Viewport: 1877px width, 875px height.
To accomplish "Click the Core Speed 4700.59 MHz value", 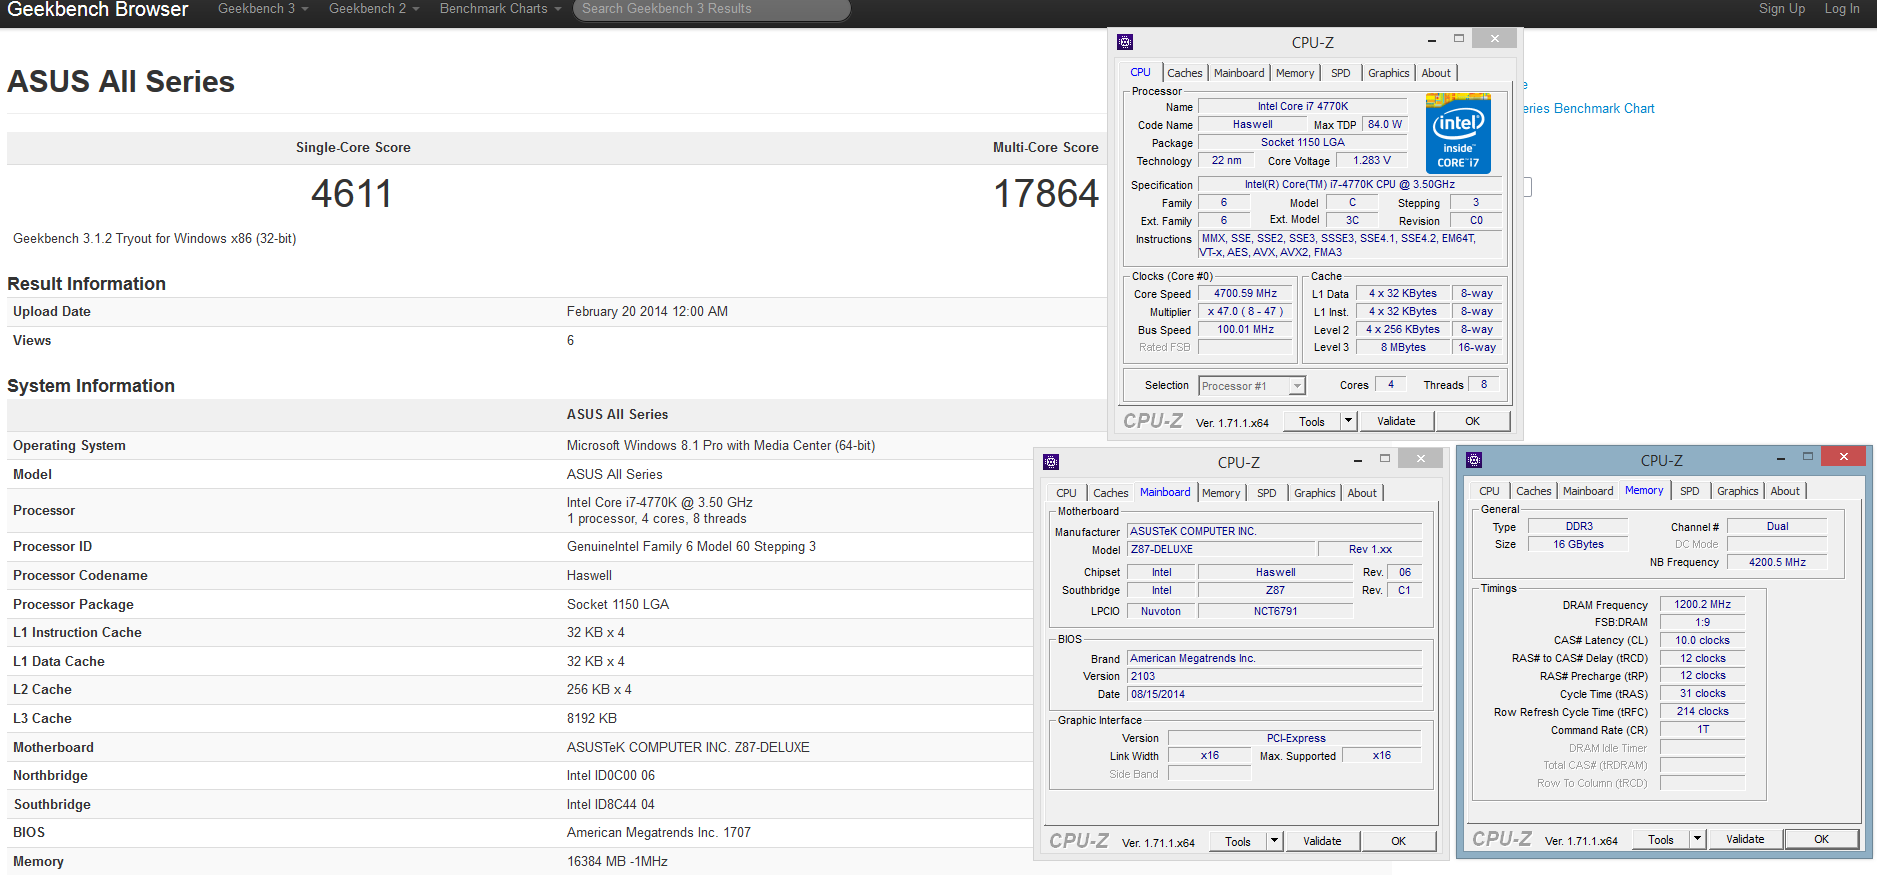I will 1246,294.
